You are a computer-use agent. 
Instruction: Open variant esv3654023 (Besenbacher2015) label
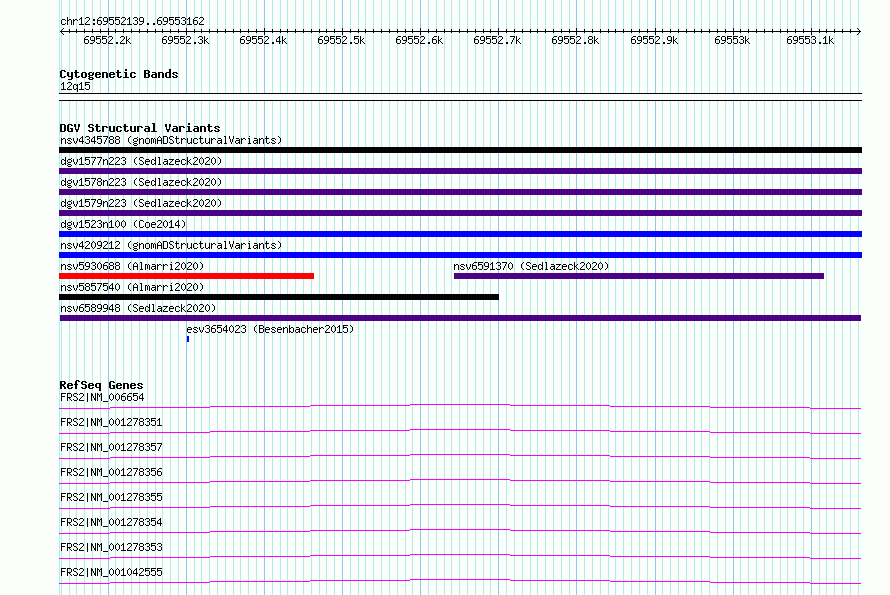(270, 329)
